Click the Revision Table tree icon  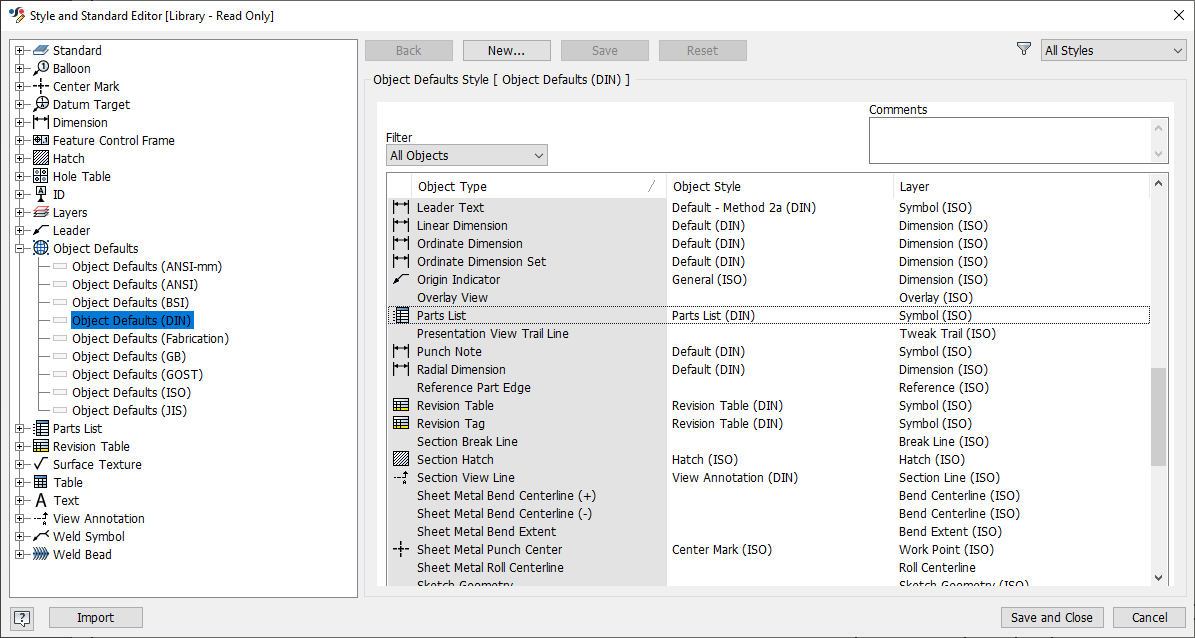point(41,447)
